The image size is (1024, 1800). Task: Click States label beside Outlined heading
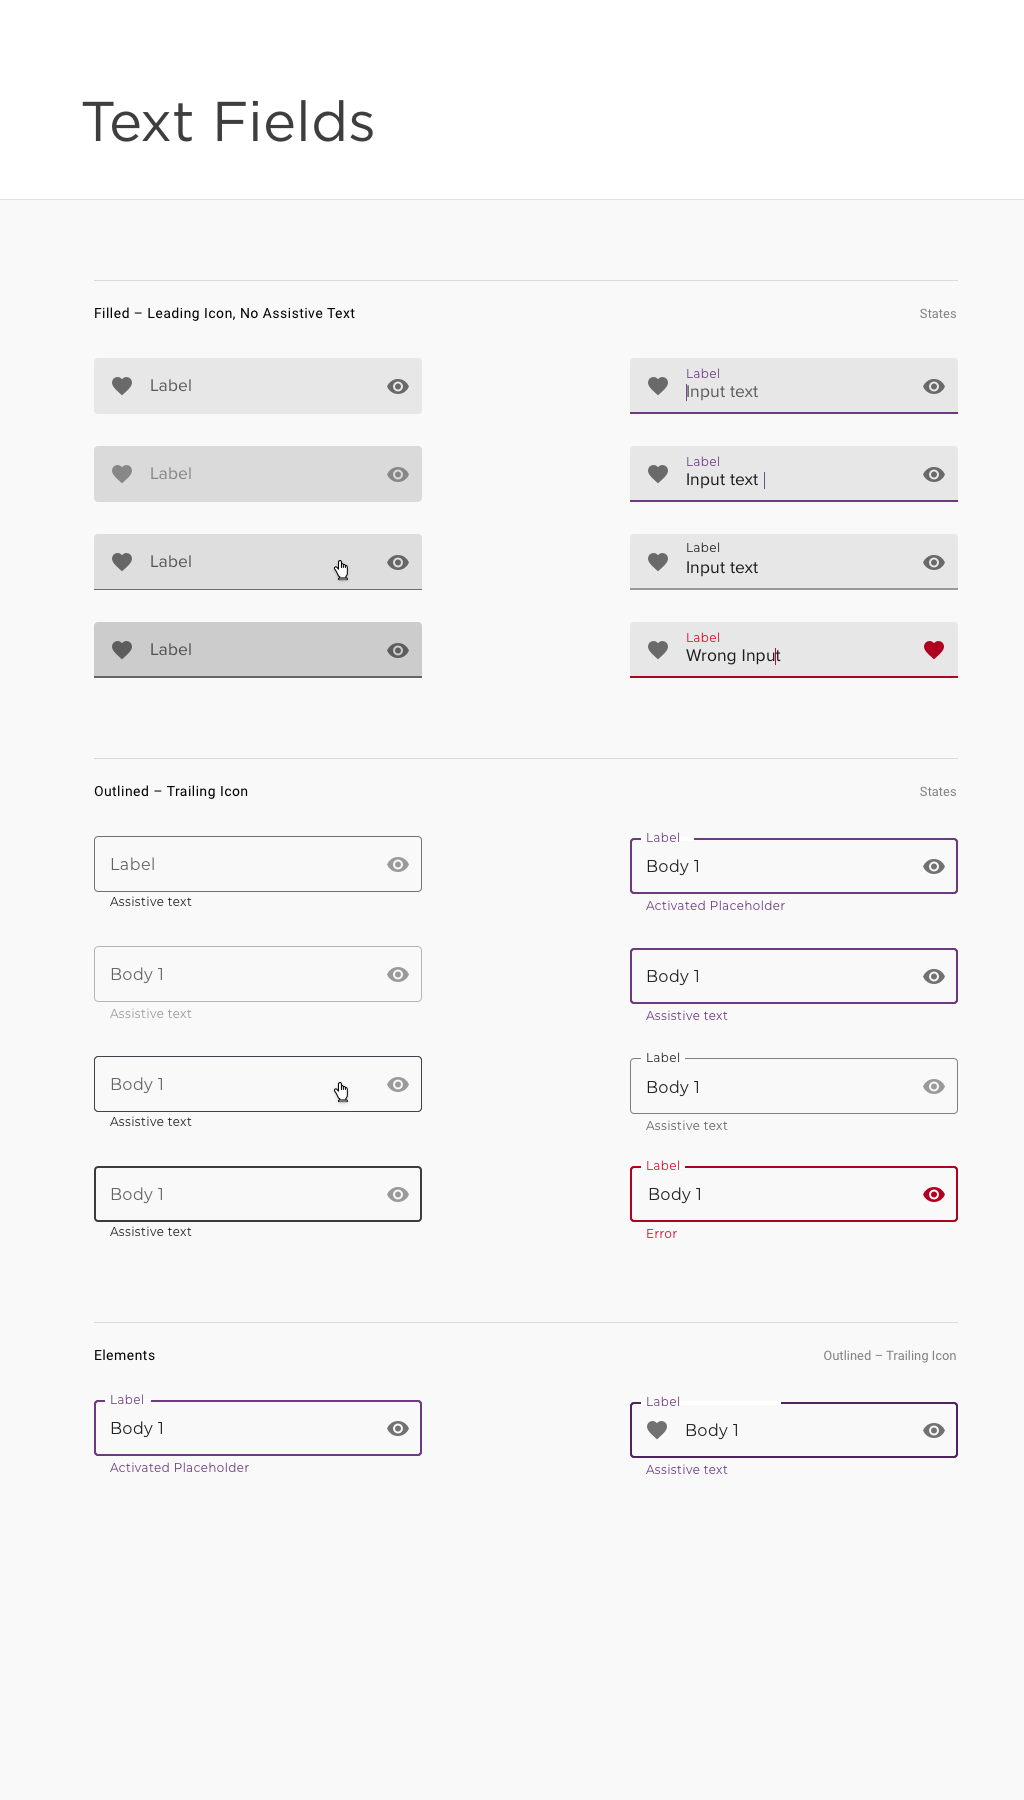coord(938,792)
